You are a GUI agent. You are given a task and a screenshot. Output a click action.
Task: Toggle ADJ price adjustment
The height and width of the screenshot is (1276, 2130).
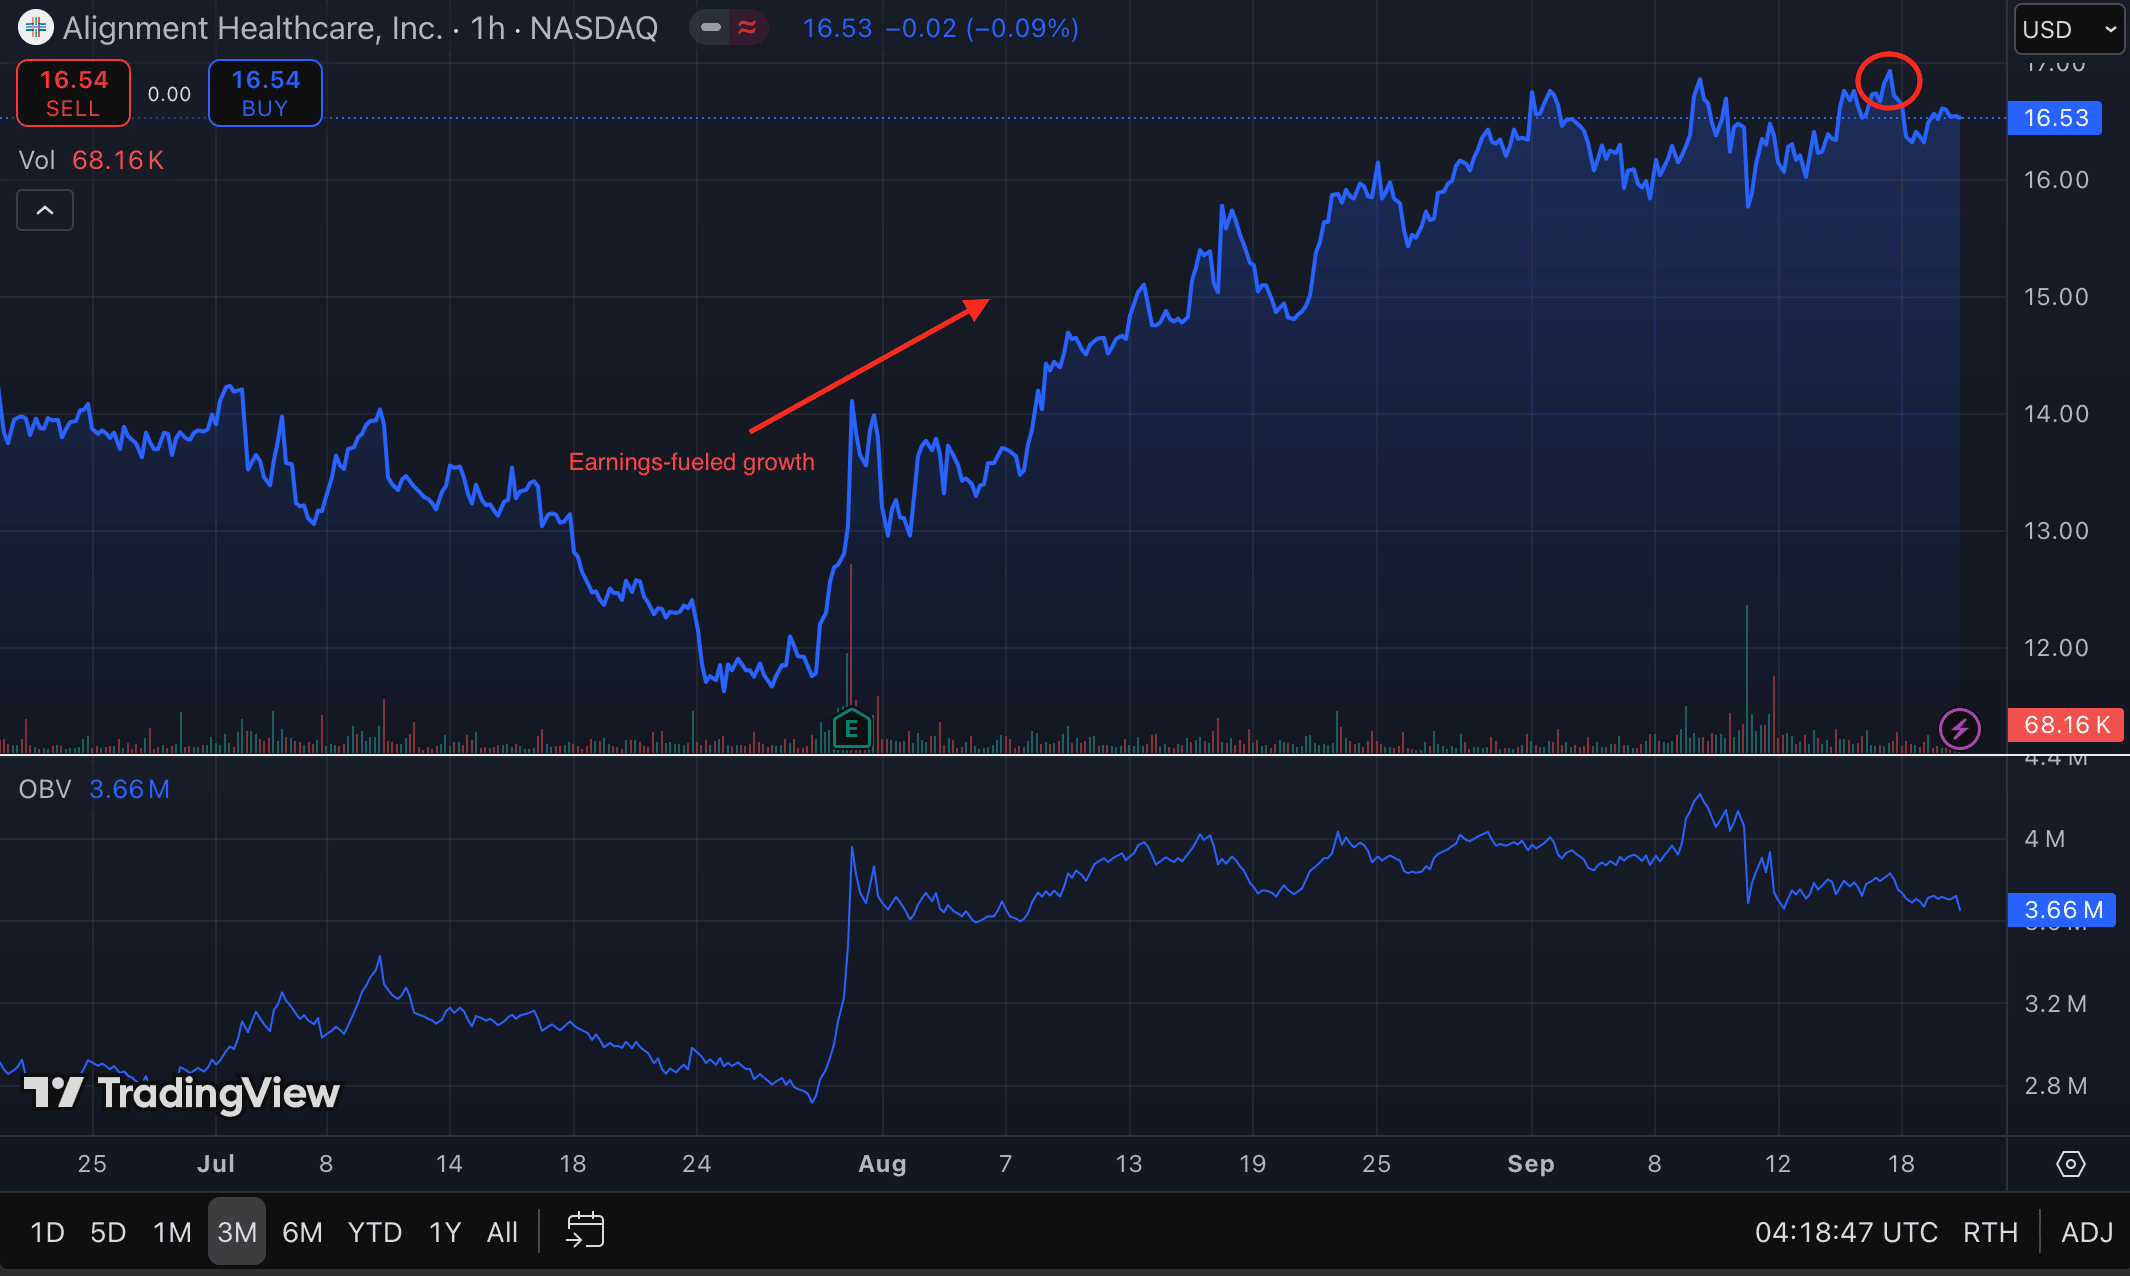coord(2086,1232)
